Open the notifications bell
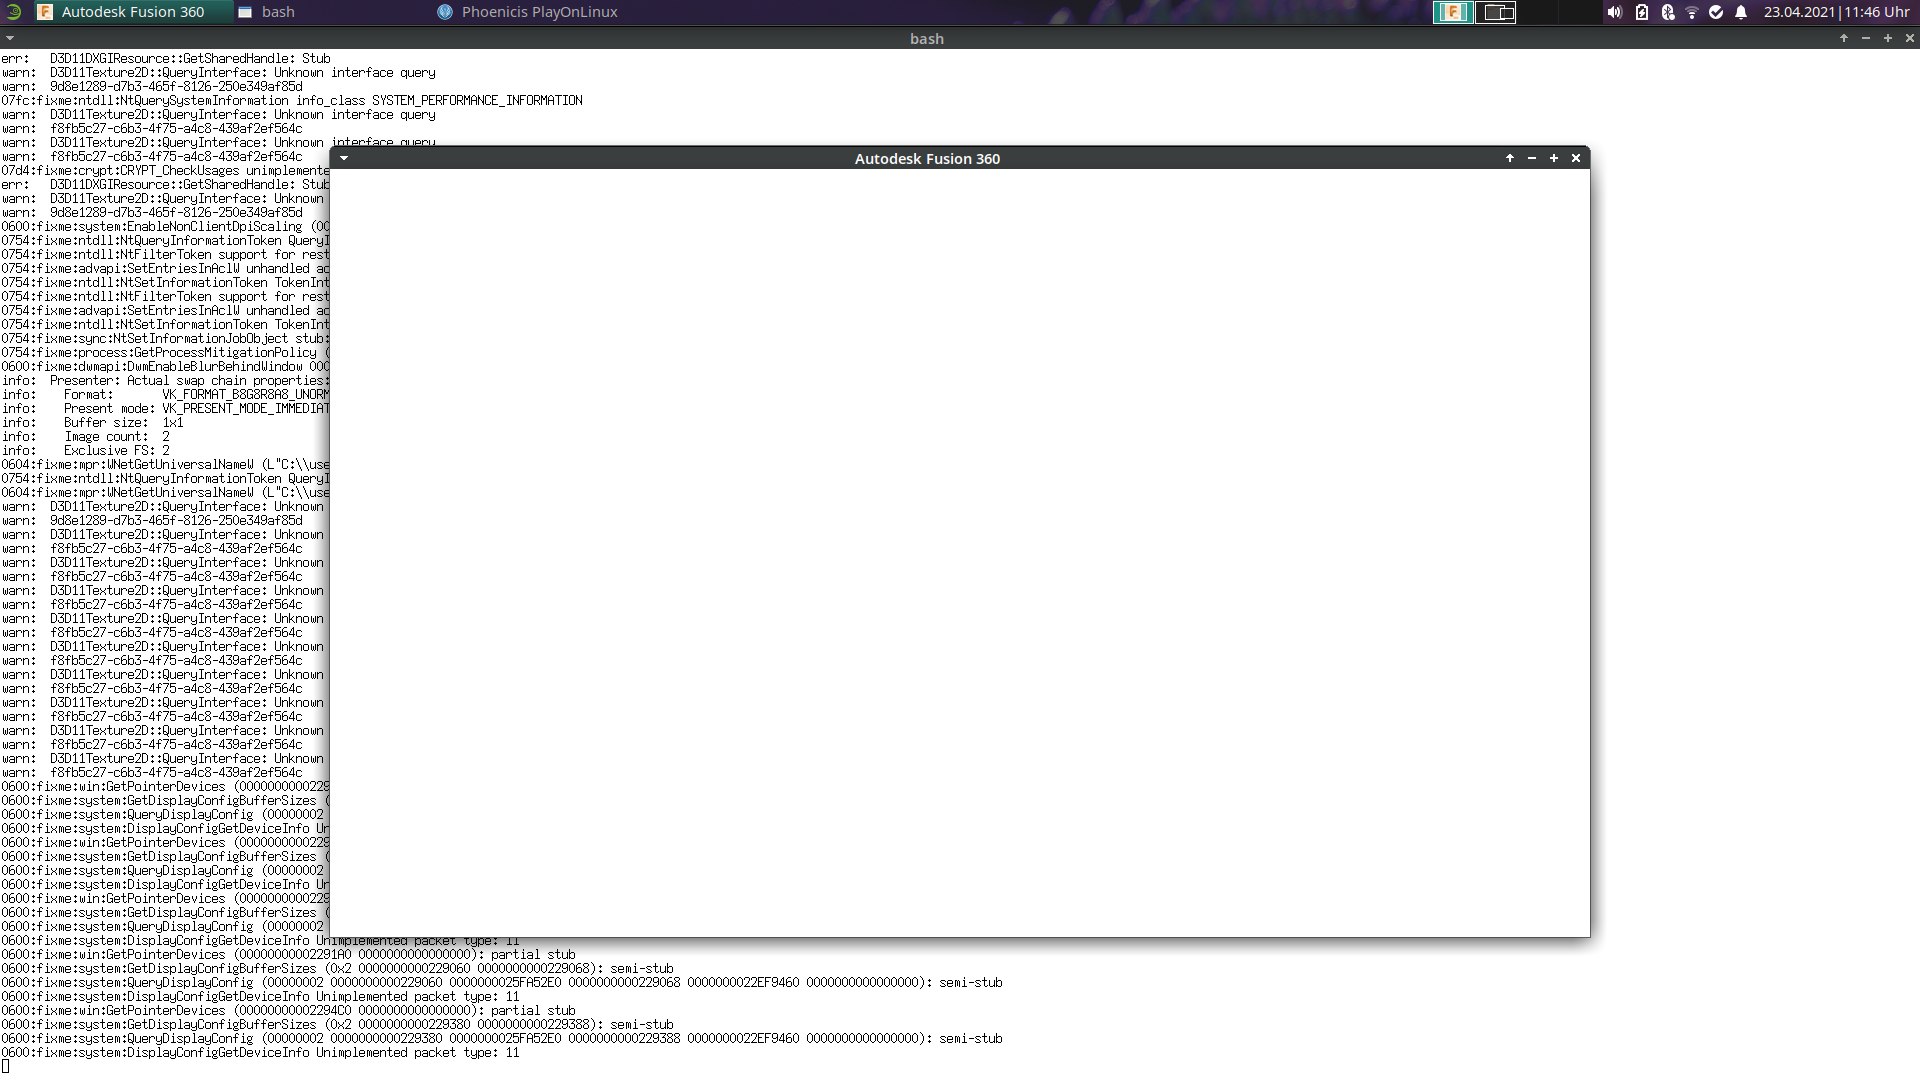Image resolution: width=1920 pixels, height=1080 pixels. [1741, 12]
